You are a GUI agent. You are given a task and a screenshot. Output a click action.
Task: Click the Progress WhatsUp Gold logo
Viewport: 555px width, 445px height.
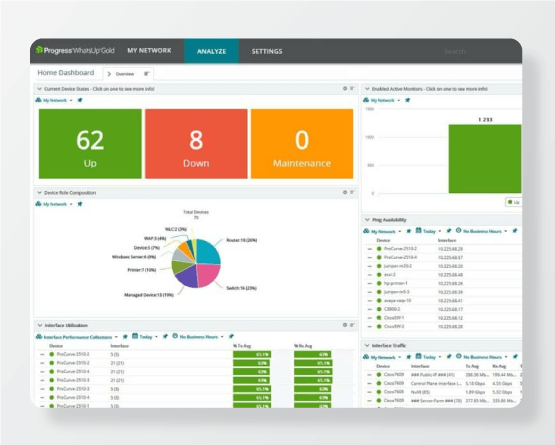tap(75, 50)
